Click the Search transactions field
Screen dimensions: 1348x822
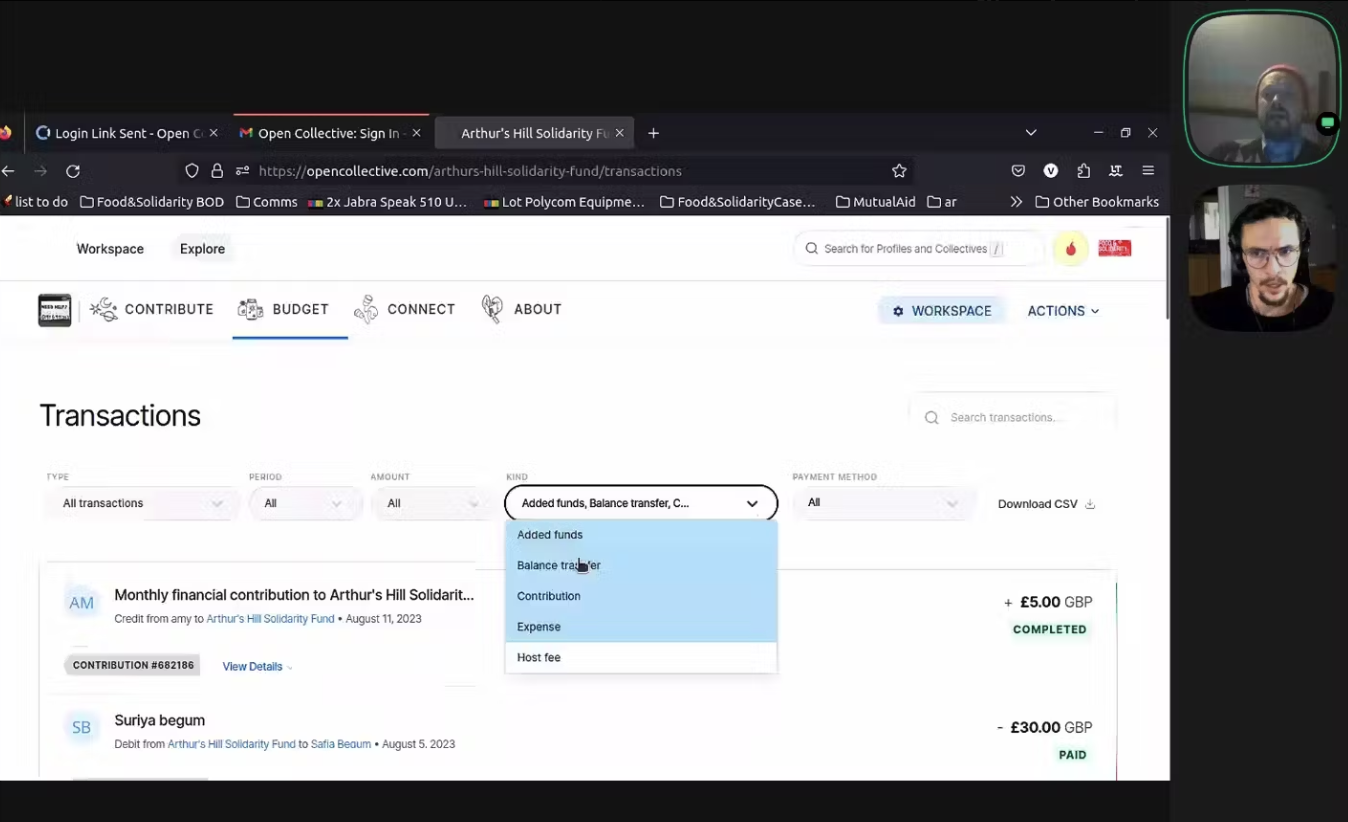coord(1013,417)
